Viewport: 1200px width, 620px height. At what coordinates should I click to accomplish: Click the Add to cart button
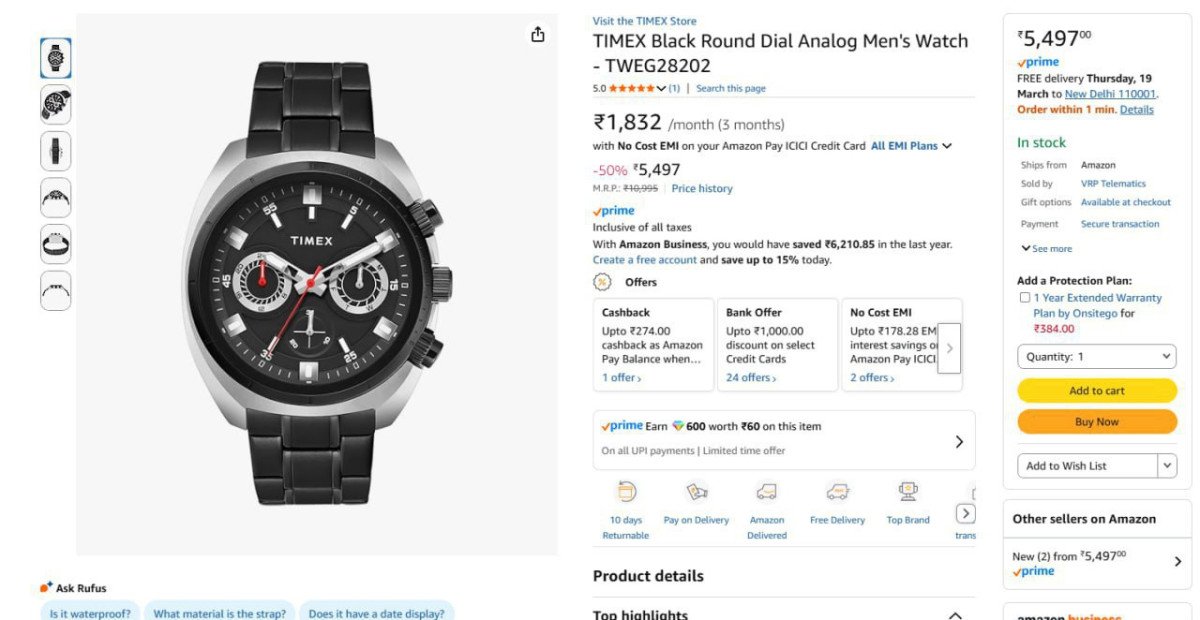1096,390
